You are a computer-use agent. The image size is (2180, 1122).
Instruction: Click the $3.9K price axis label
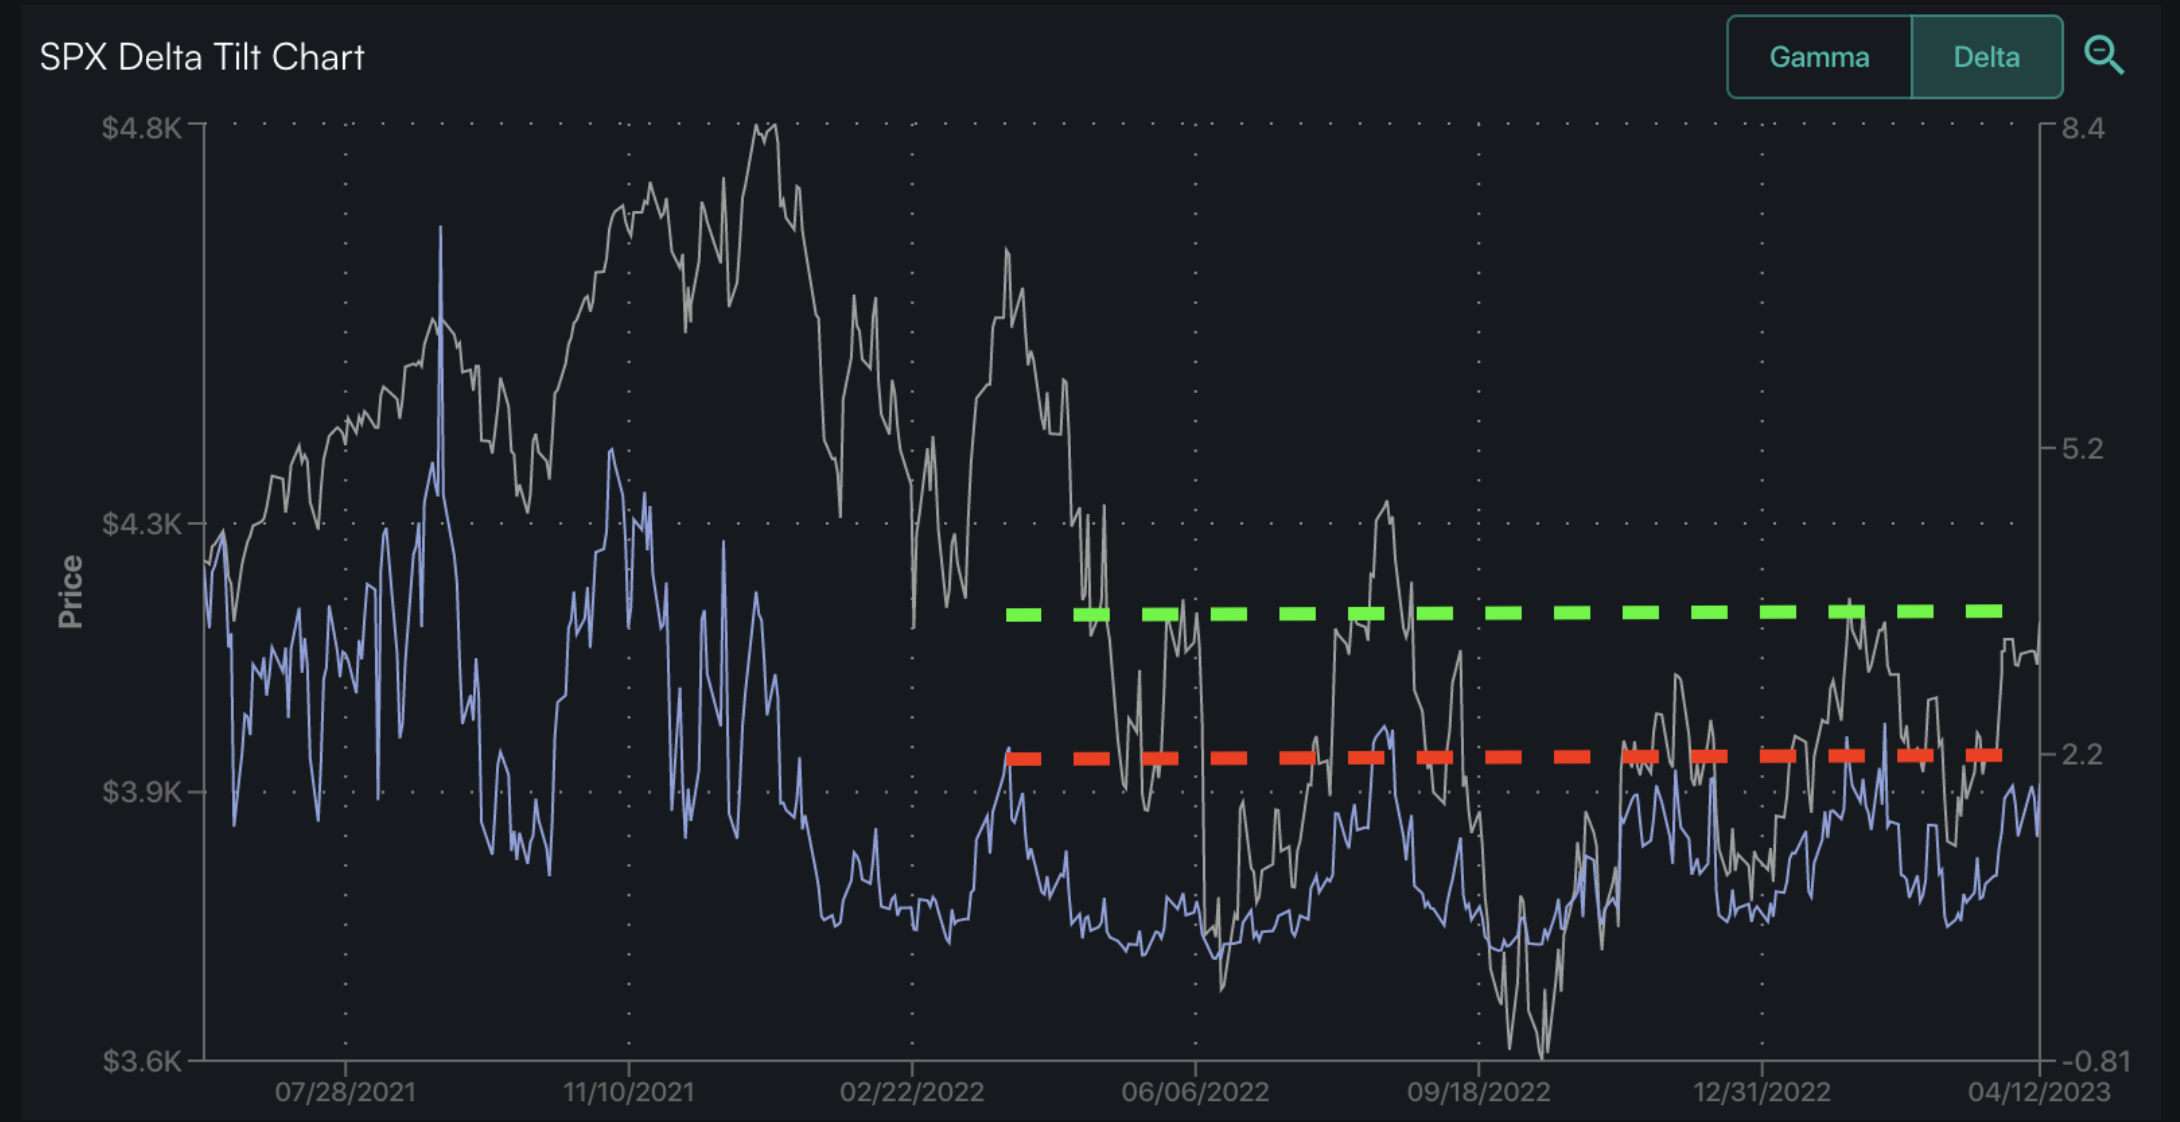[x=142, y=792]
